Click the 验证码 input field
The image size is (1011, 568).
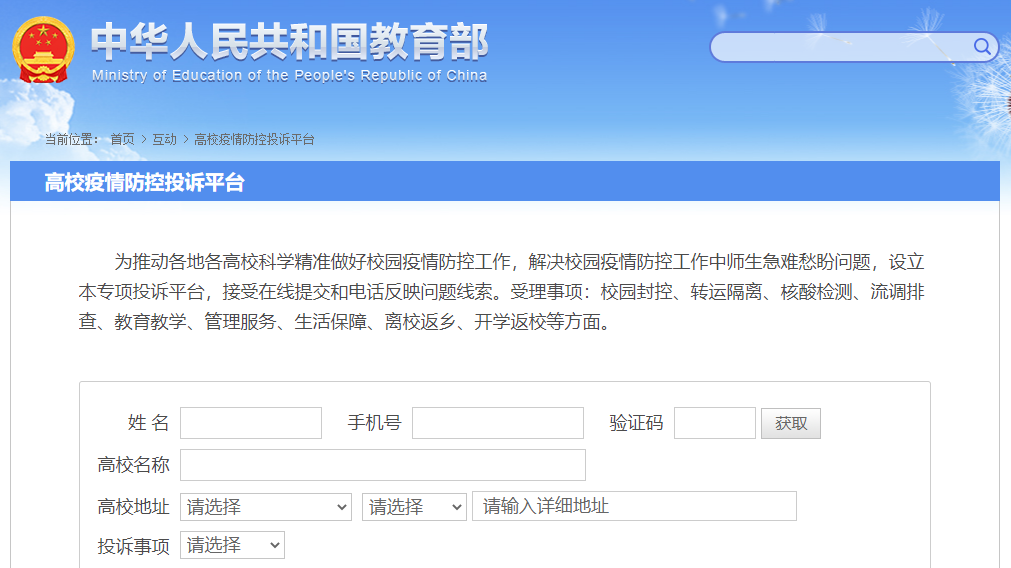[x=714, y=423]
